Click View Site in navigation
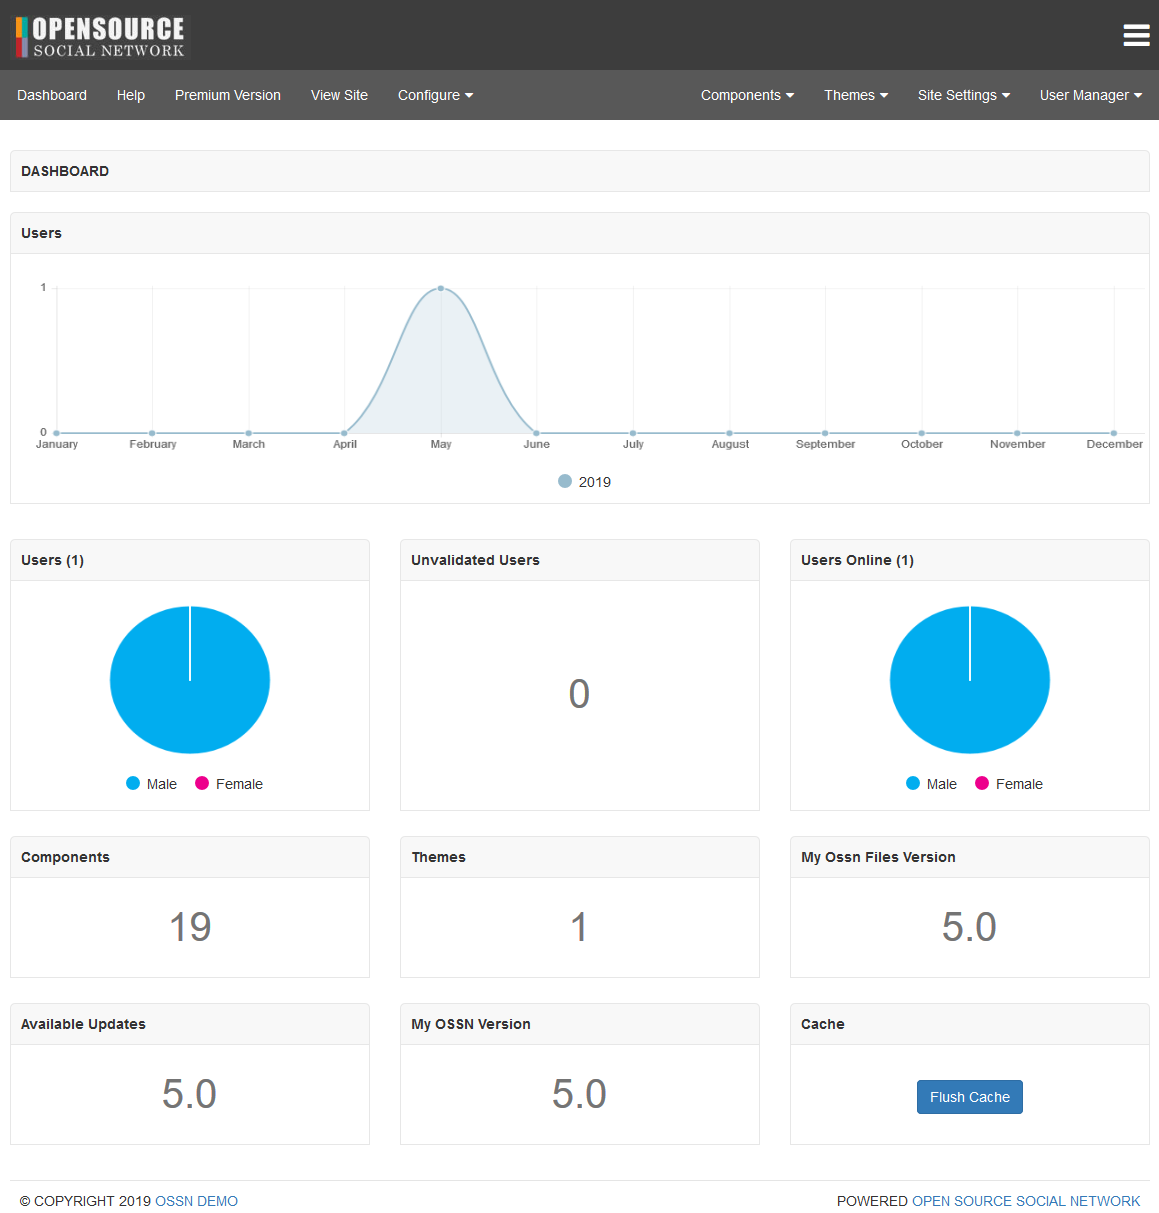 click(339, 95)
